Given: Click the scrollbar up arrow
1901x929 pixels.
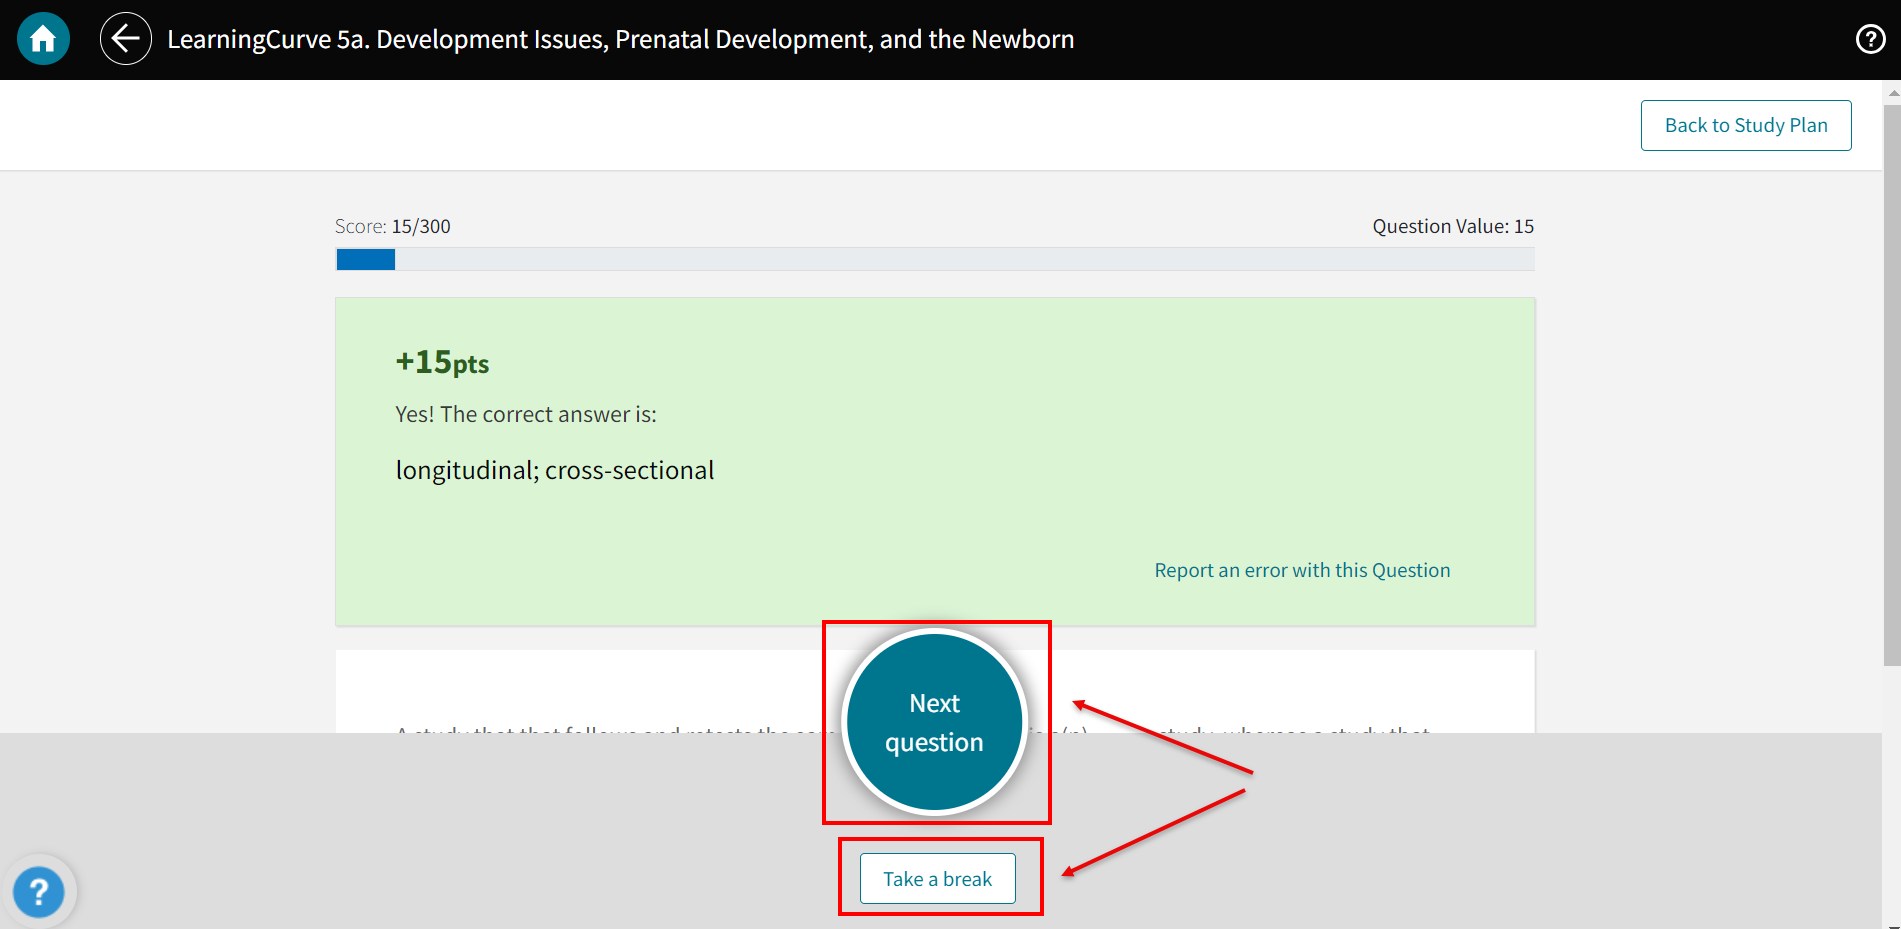Looking at the screenshot, I should [x=1892, y=92].
